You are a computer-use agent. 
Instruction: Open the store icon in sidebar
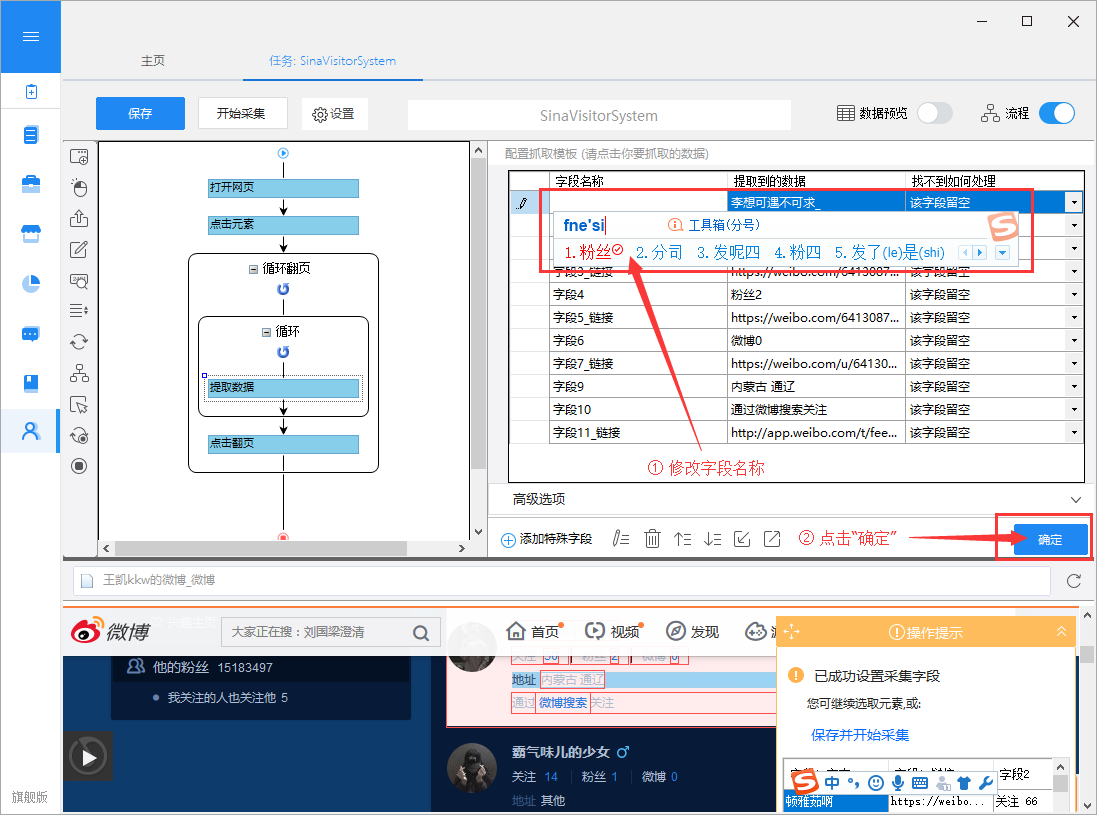pyautogui.click(x=31, y=234)
